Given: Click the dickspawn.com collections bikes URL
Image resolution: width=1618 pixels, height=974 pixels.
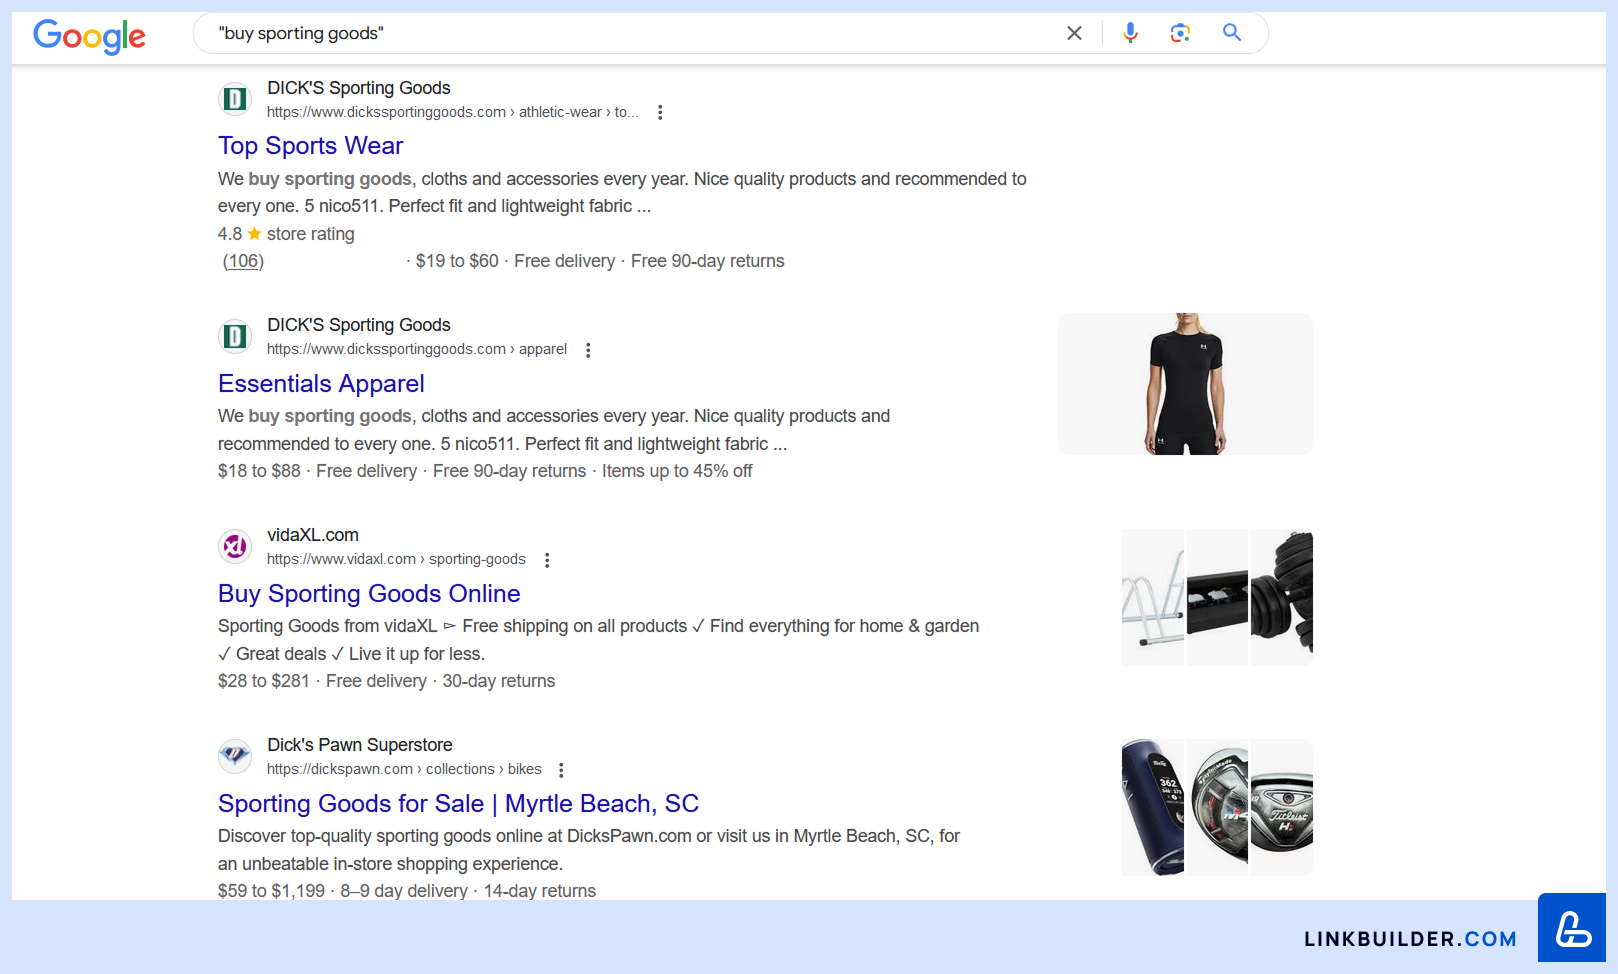Looking at the screenshot, I should (404, 769).
